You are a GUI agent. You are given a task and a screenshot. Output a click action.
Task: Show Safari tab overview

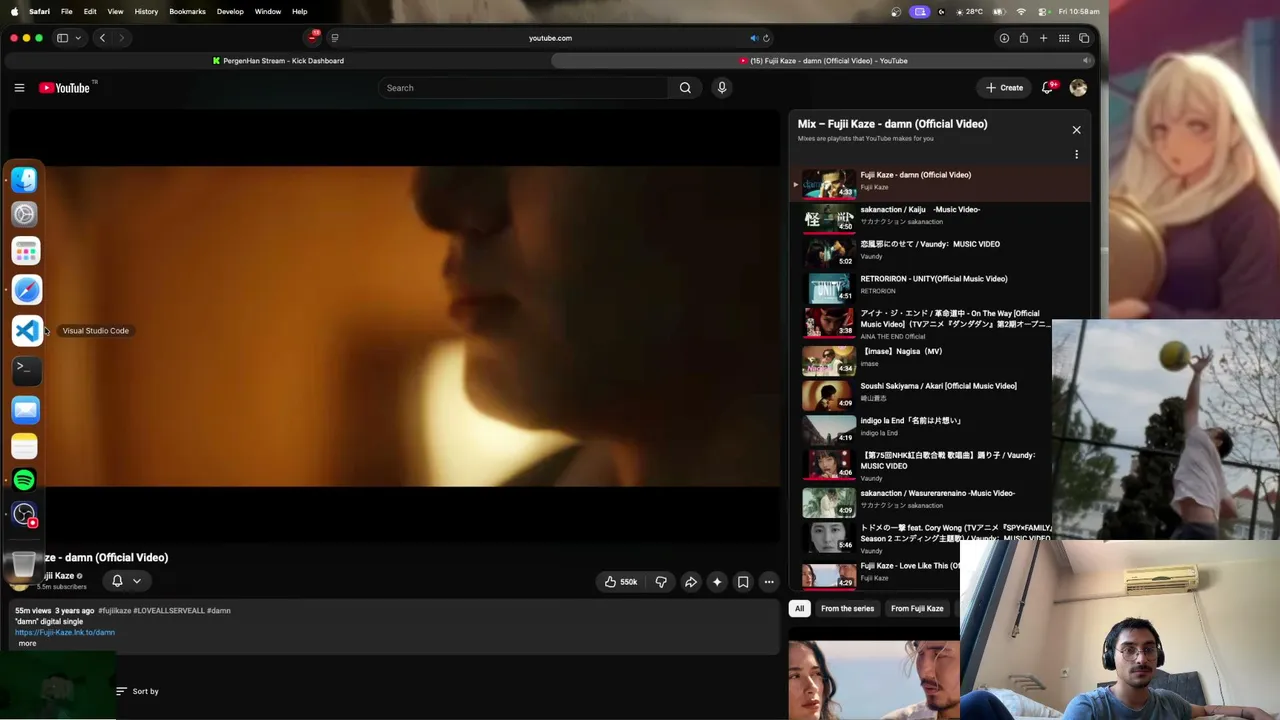point(1083,38)
